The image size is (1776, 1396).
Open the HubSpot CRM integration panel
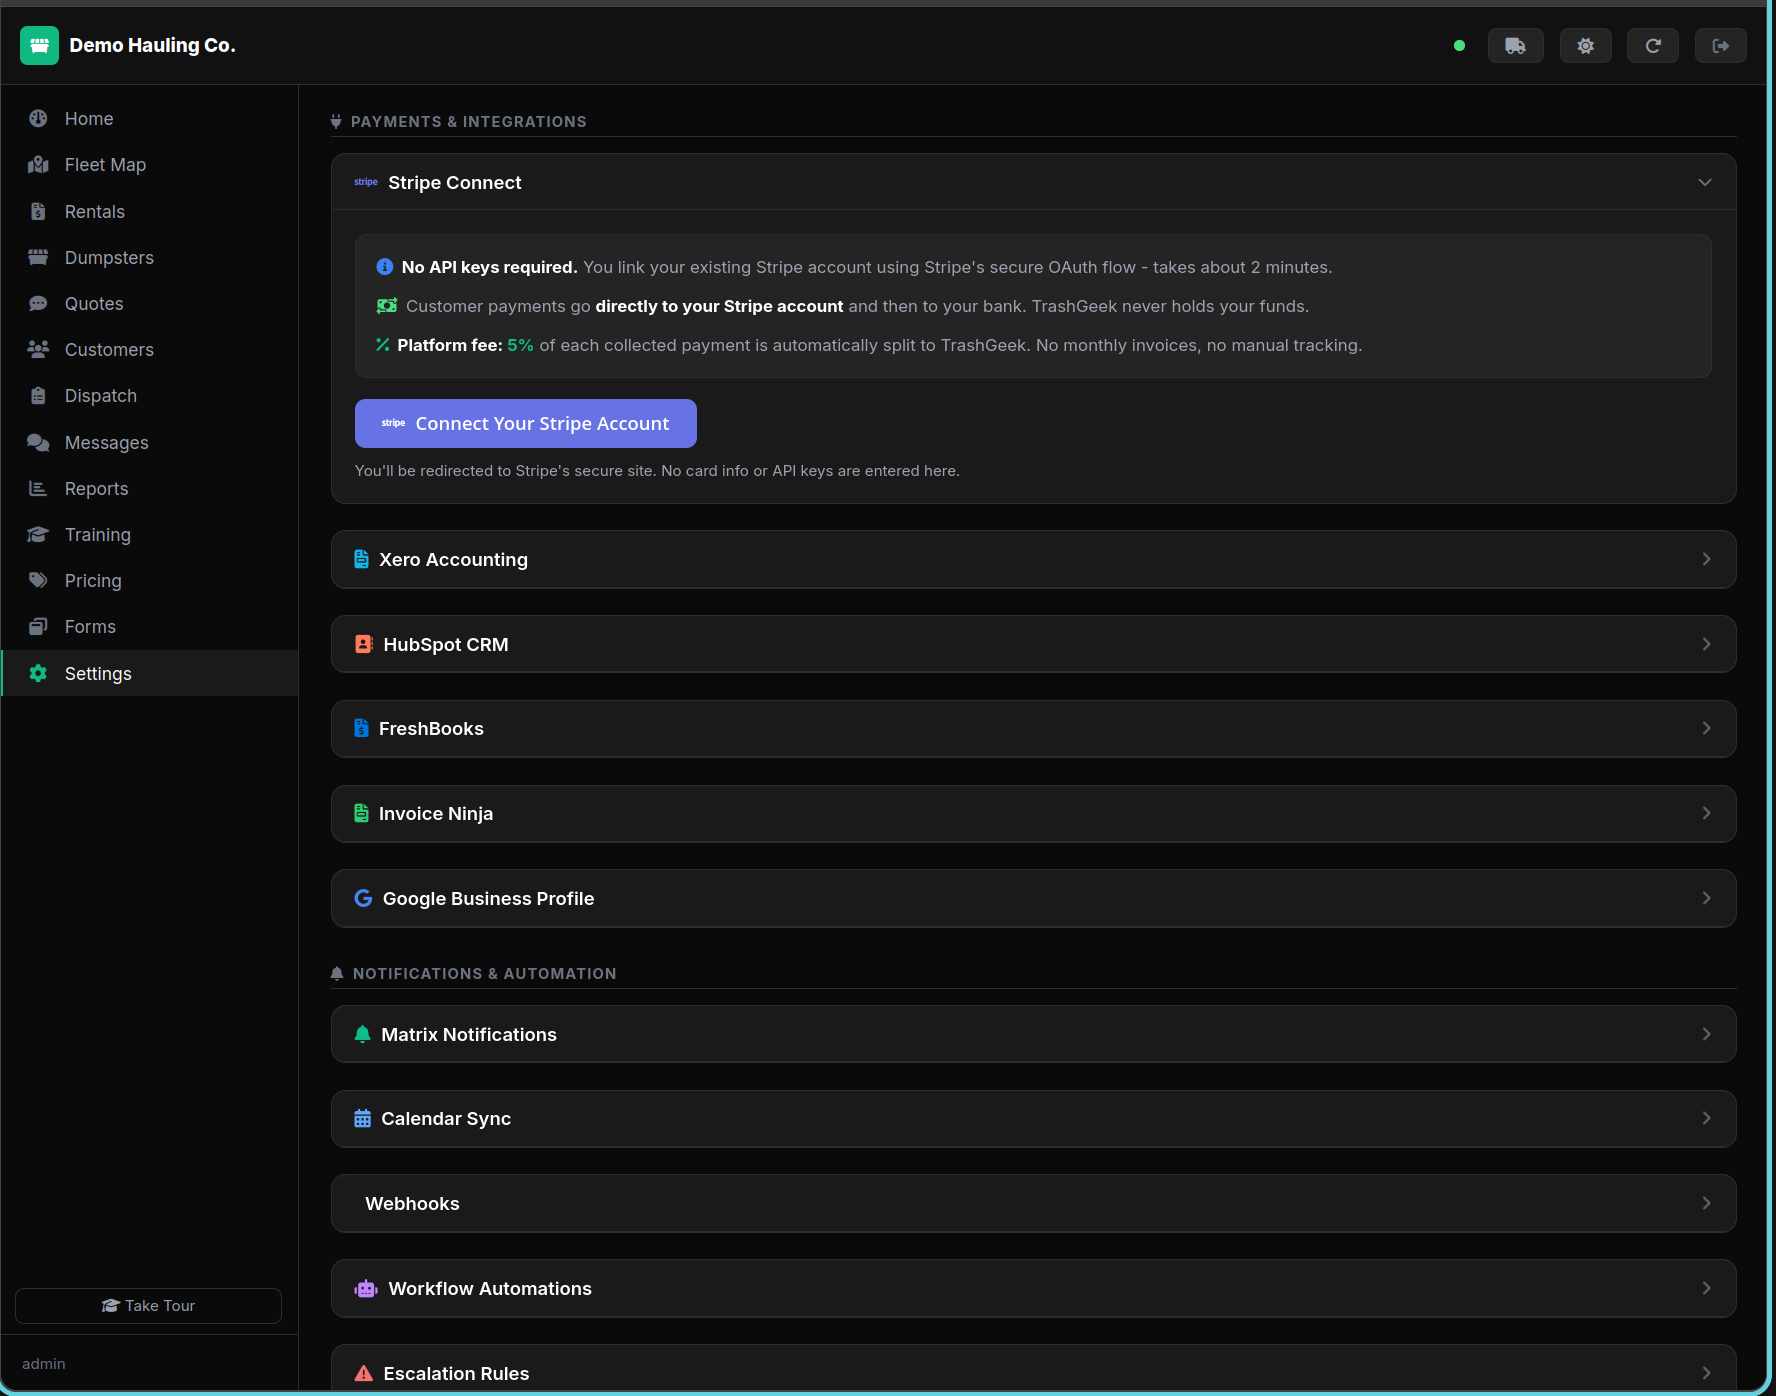pos(1033,644)
